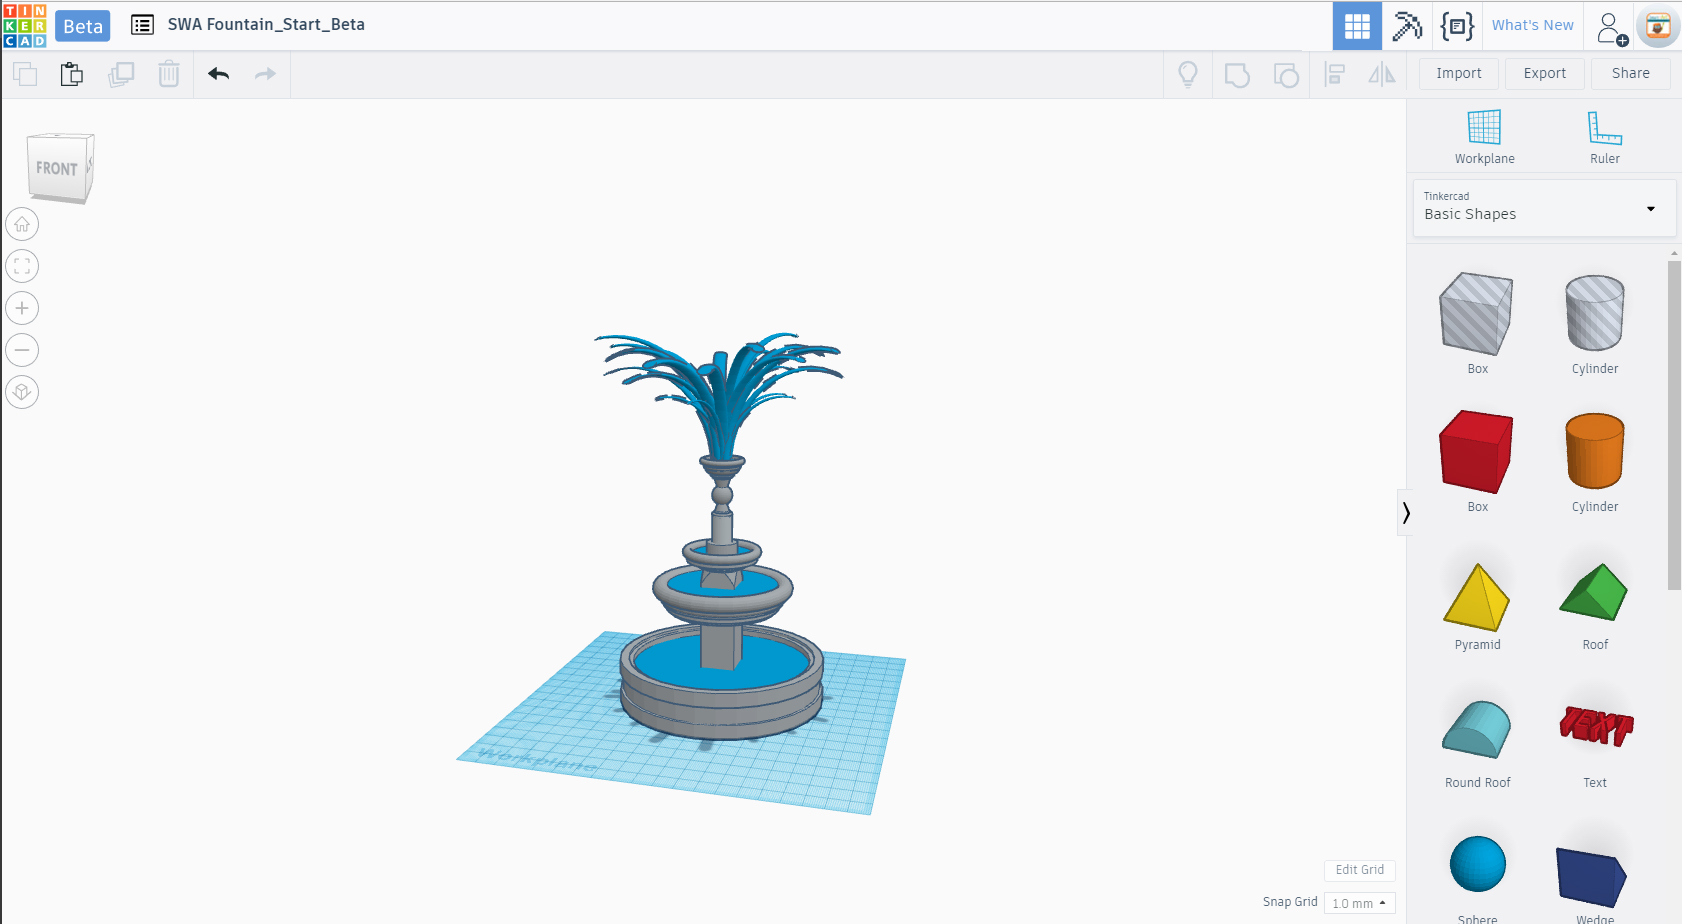This screenshot has width=1682, height=924.
Task: Click the Export button
Action: click(1545, 74)
